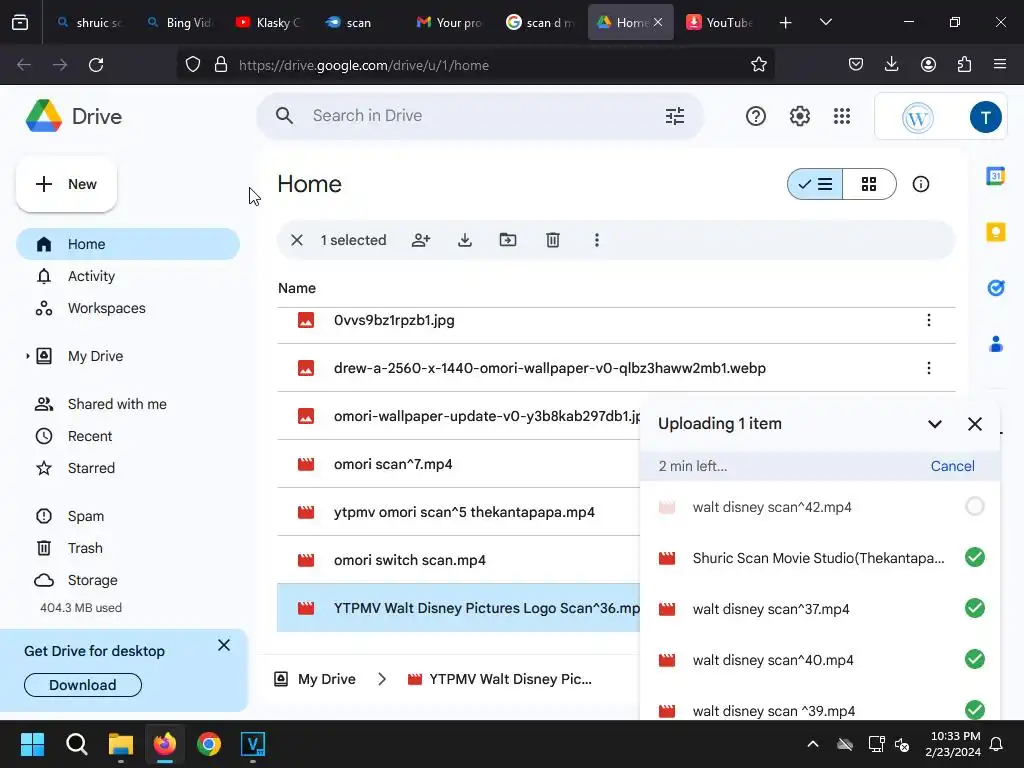The image size is (1024, 768).
Task: Open Firefox downloads icon
Action: tap(891, 65)
